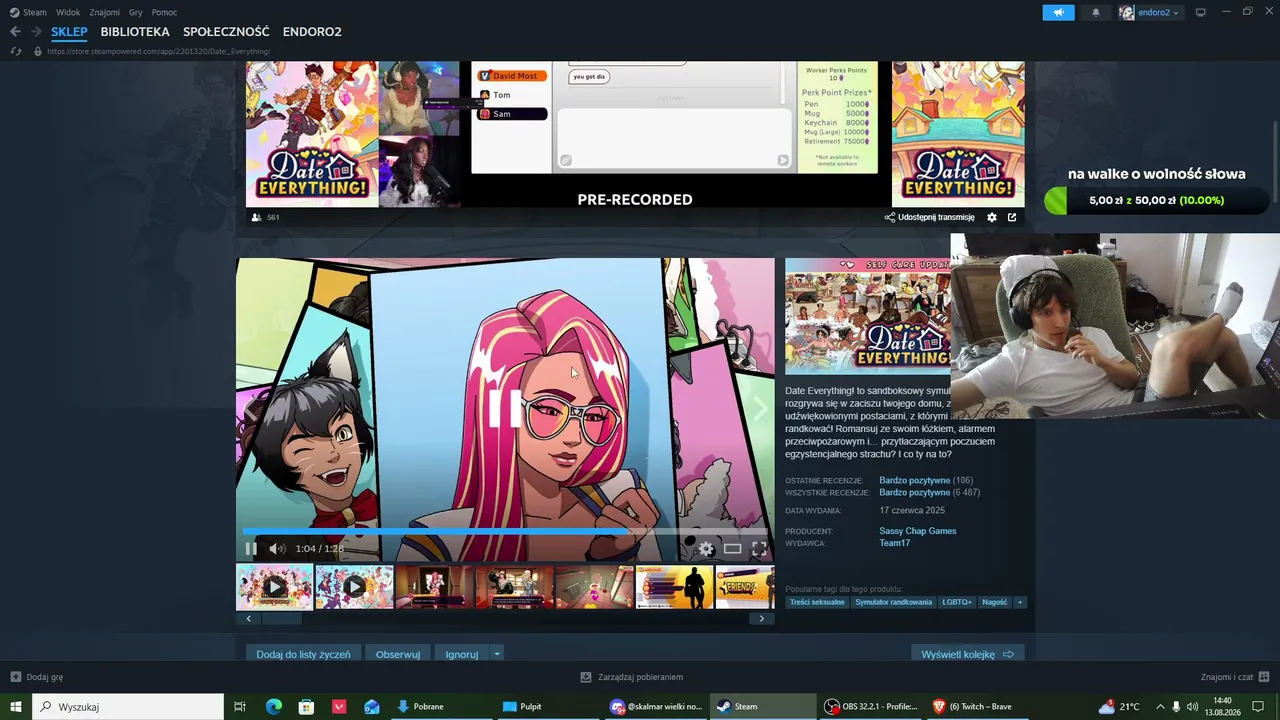
Task: Open Znajomi i czat panel
Action: (1235, 677)
